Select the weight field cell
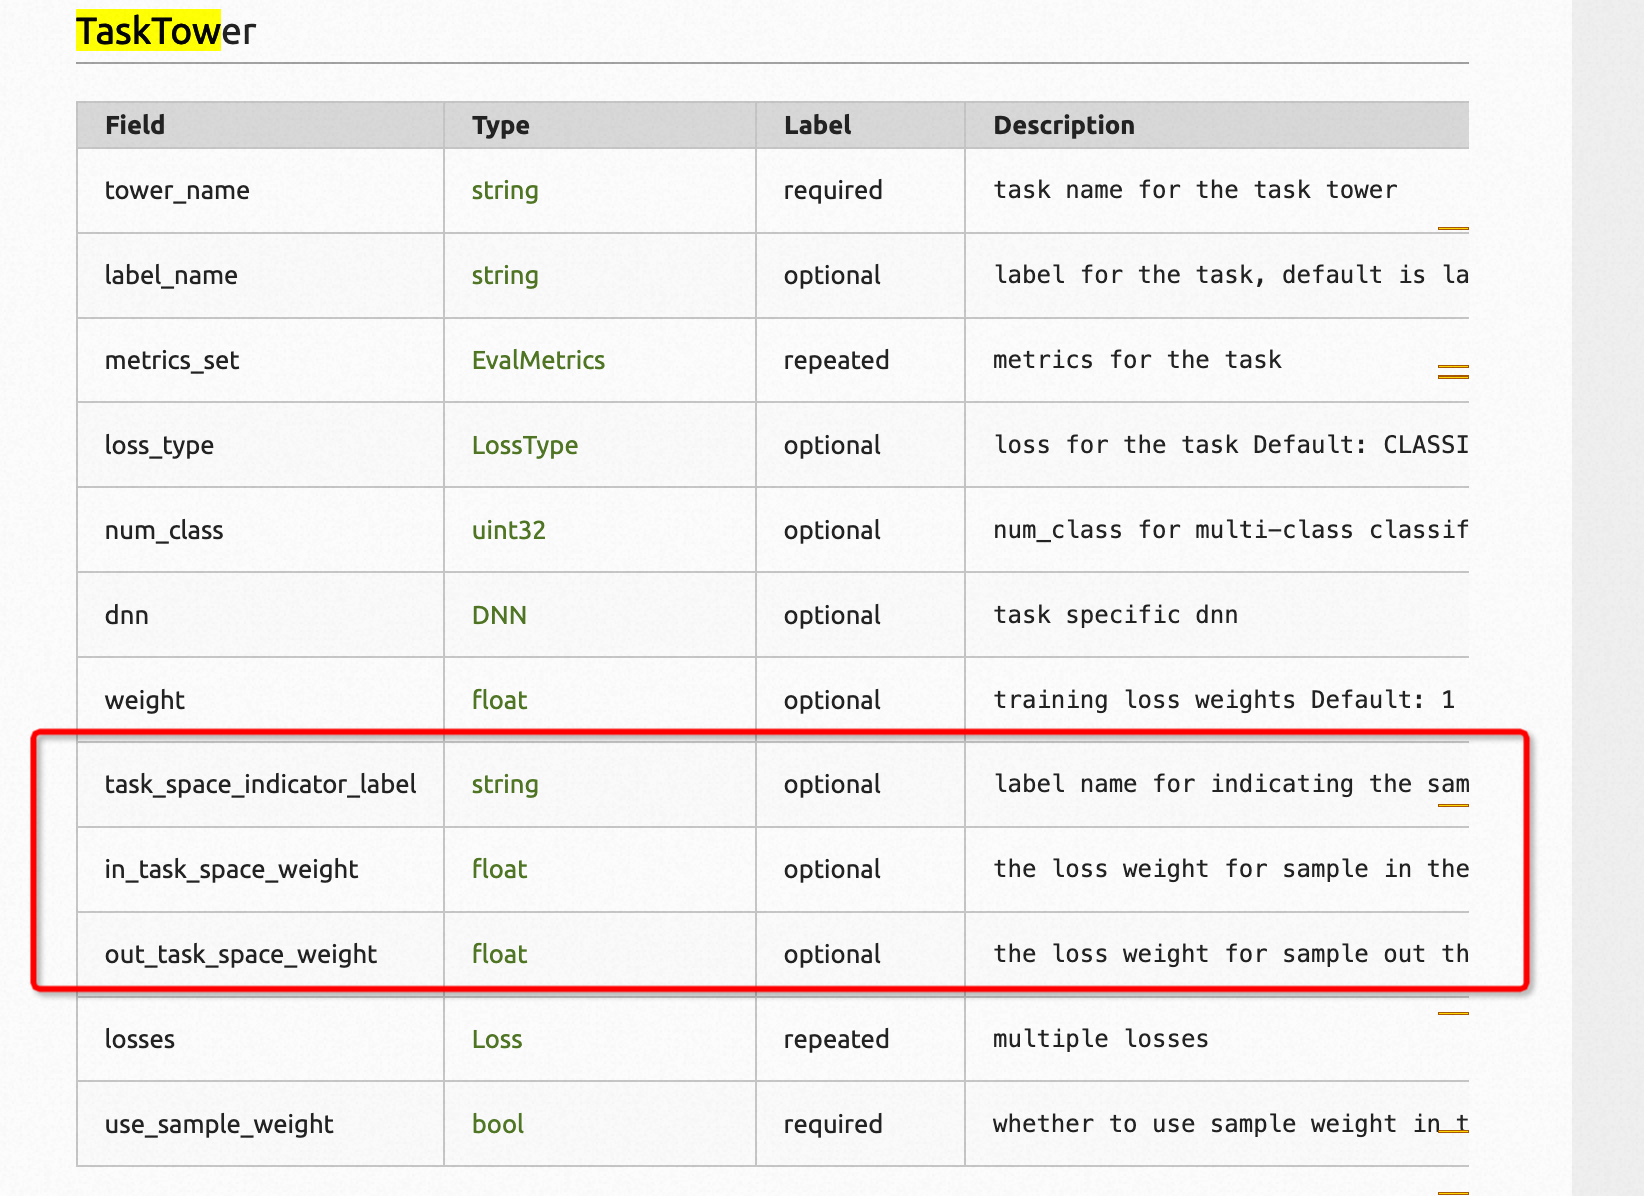This screenshot has width=1644, height=1196. (260, 700)
